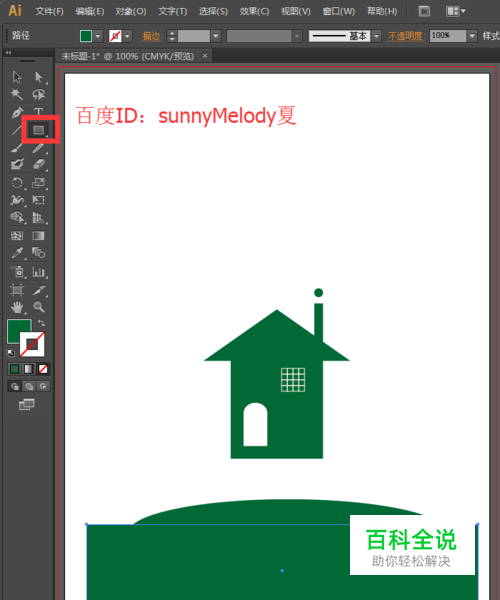
Task: Select the Symbol Sprayer tool
Action: tap(17, 272)
